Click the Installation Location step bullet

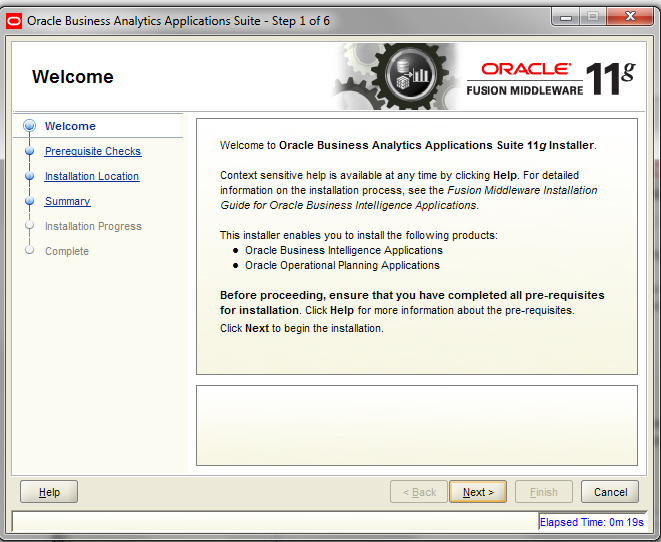click(x=30, y=176)
